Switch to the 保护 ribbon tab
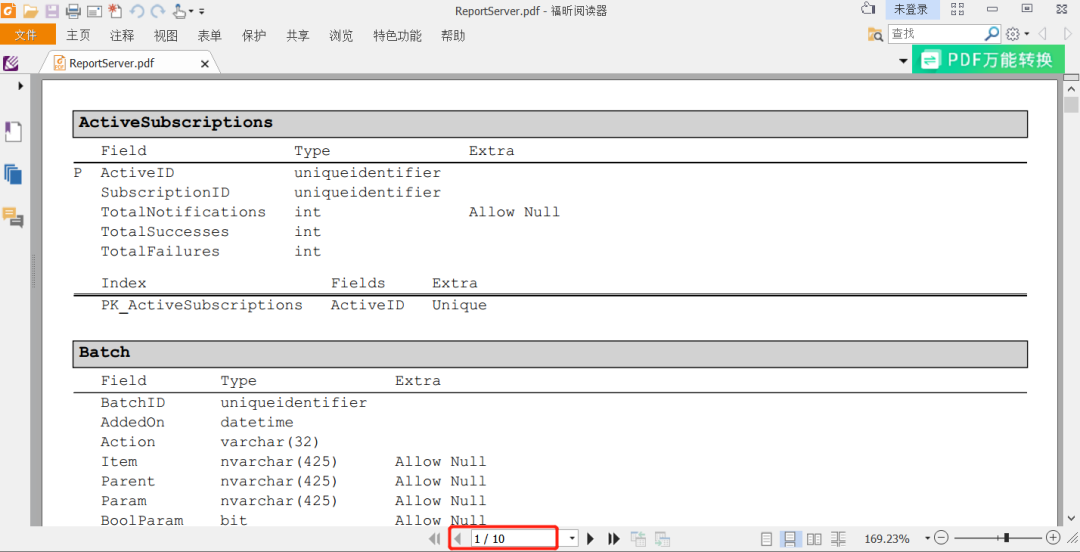This screenshot has width=1080, height=552. [254, 36]
